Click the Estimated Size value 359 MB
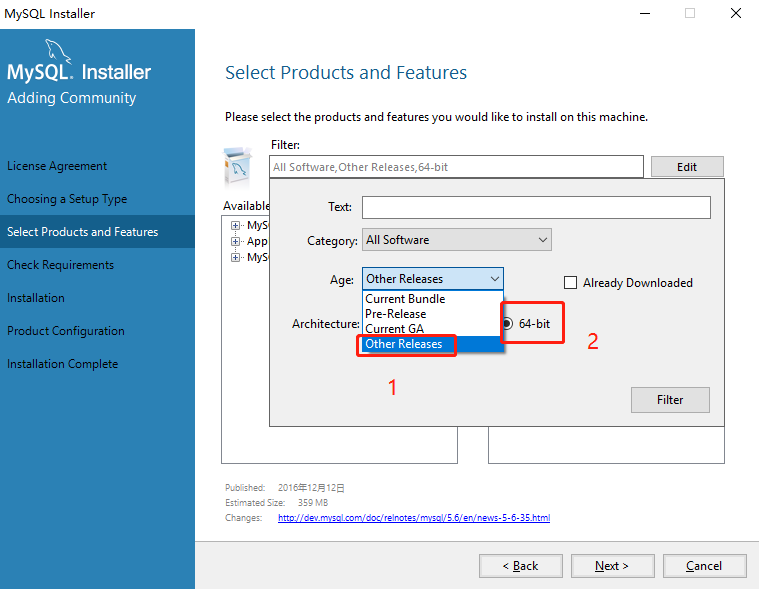 coord(313,503)
